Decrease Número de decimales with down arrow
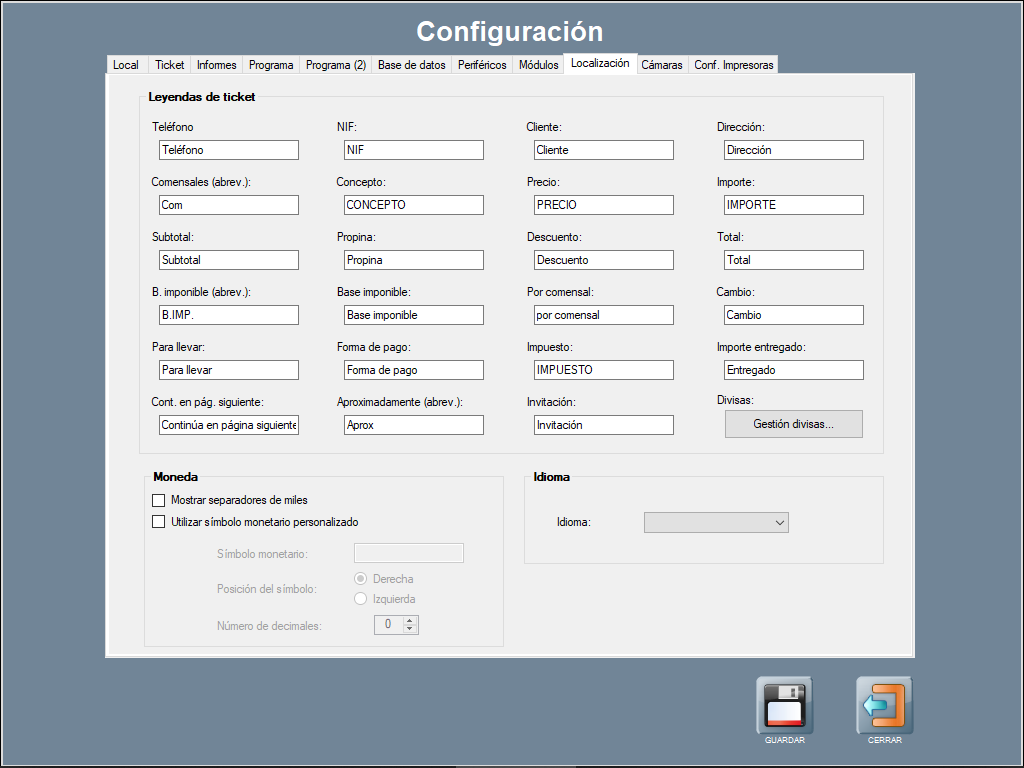Image resolution: width=1024 pixels, height=768 pixels. (409, 629)
